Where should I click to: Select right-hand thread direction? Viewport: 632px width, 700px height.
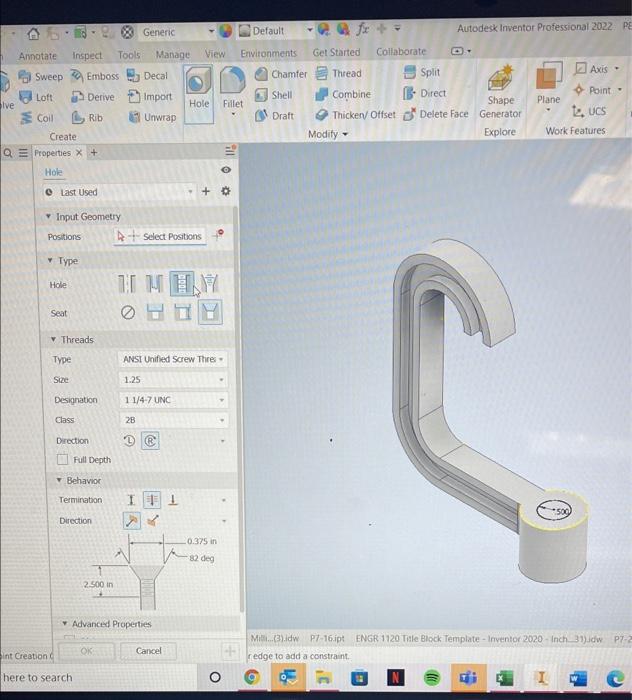tap(150, 441)
